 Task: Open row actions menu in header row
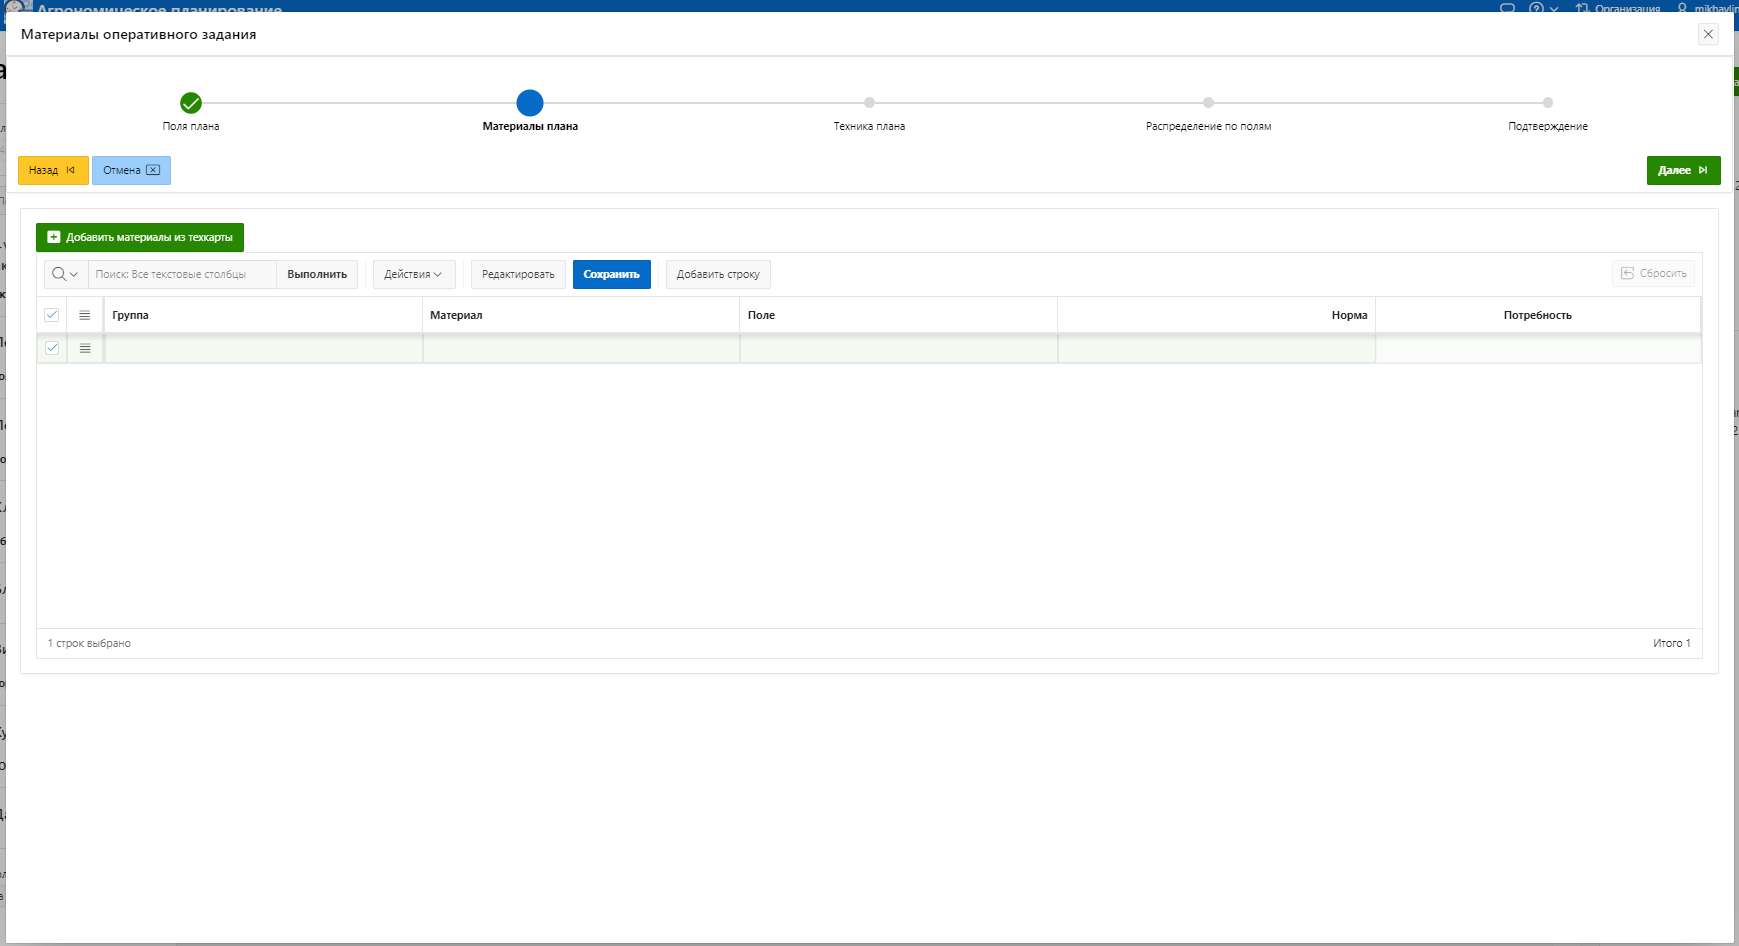[x=85, y=315]
